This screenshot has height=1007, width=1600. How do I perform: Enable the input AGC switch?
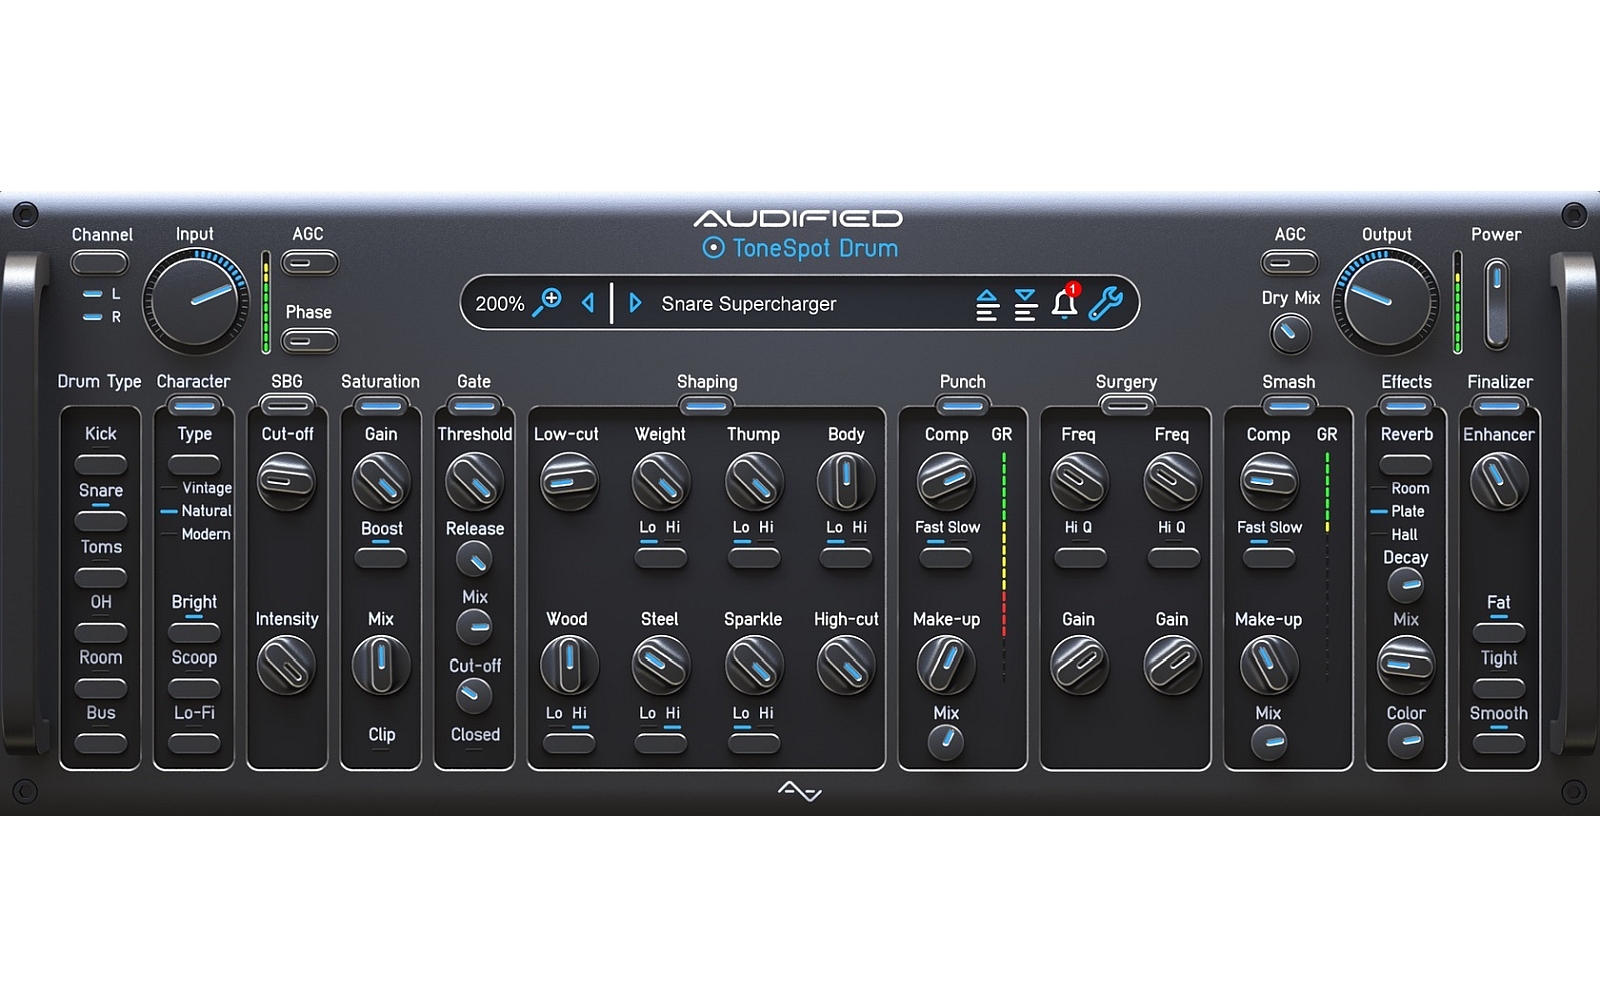[x=309, y=263]
